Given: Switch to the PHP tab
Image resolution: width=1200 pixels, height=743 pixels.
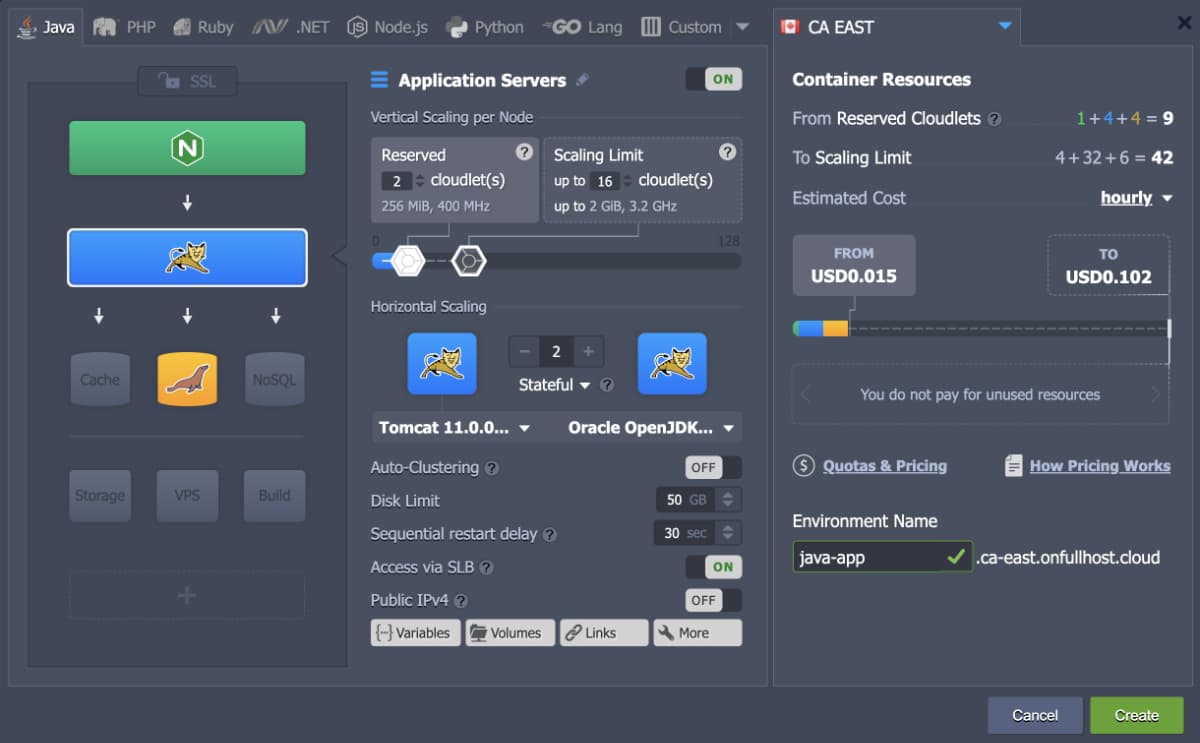Looking at the screenshot, I should click(125, 27).
